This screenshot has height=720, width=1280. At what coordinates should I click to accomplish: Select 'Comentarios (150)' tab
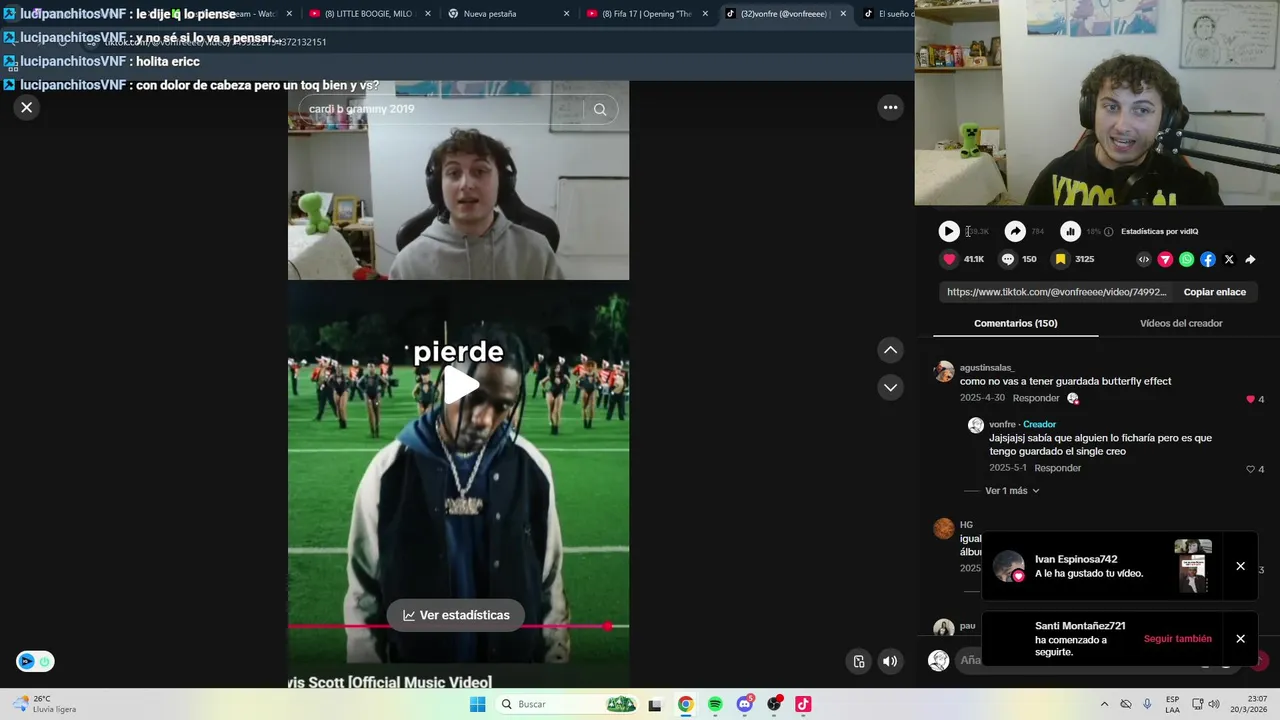pos(1015,323)
